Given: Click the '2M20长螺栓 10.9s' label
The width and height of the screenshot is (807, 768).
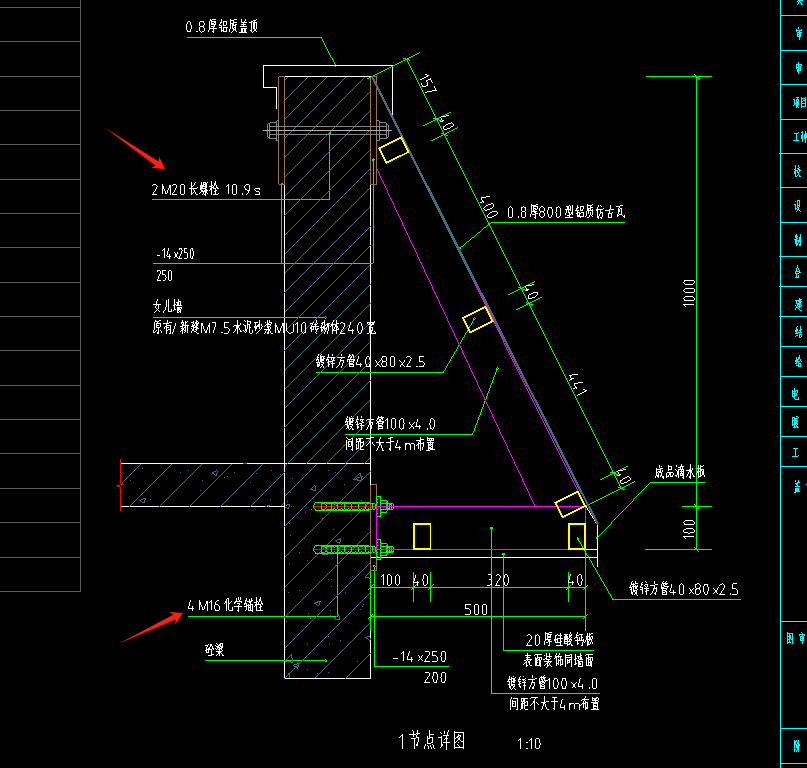Looking at the screenshot, I should pos(206,189).
